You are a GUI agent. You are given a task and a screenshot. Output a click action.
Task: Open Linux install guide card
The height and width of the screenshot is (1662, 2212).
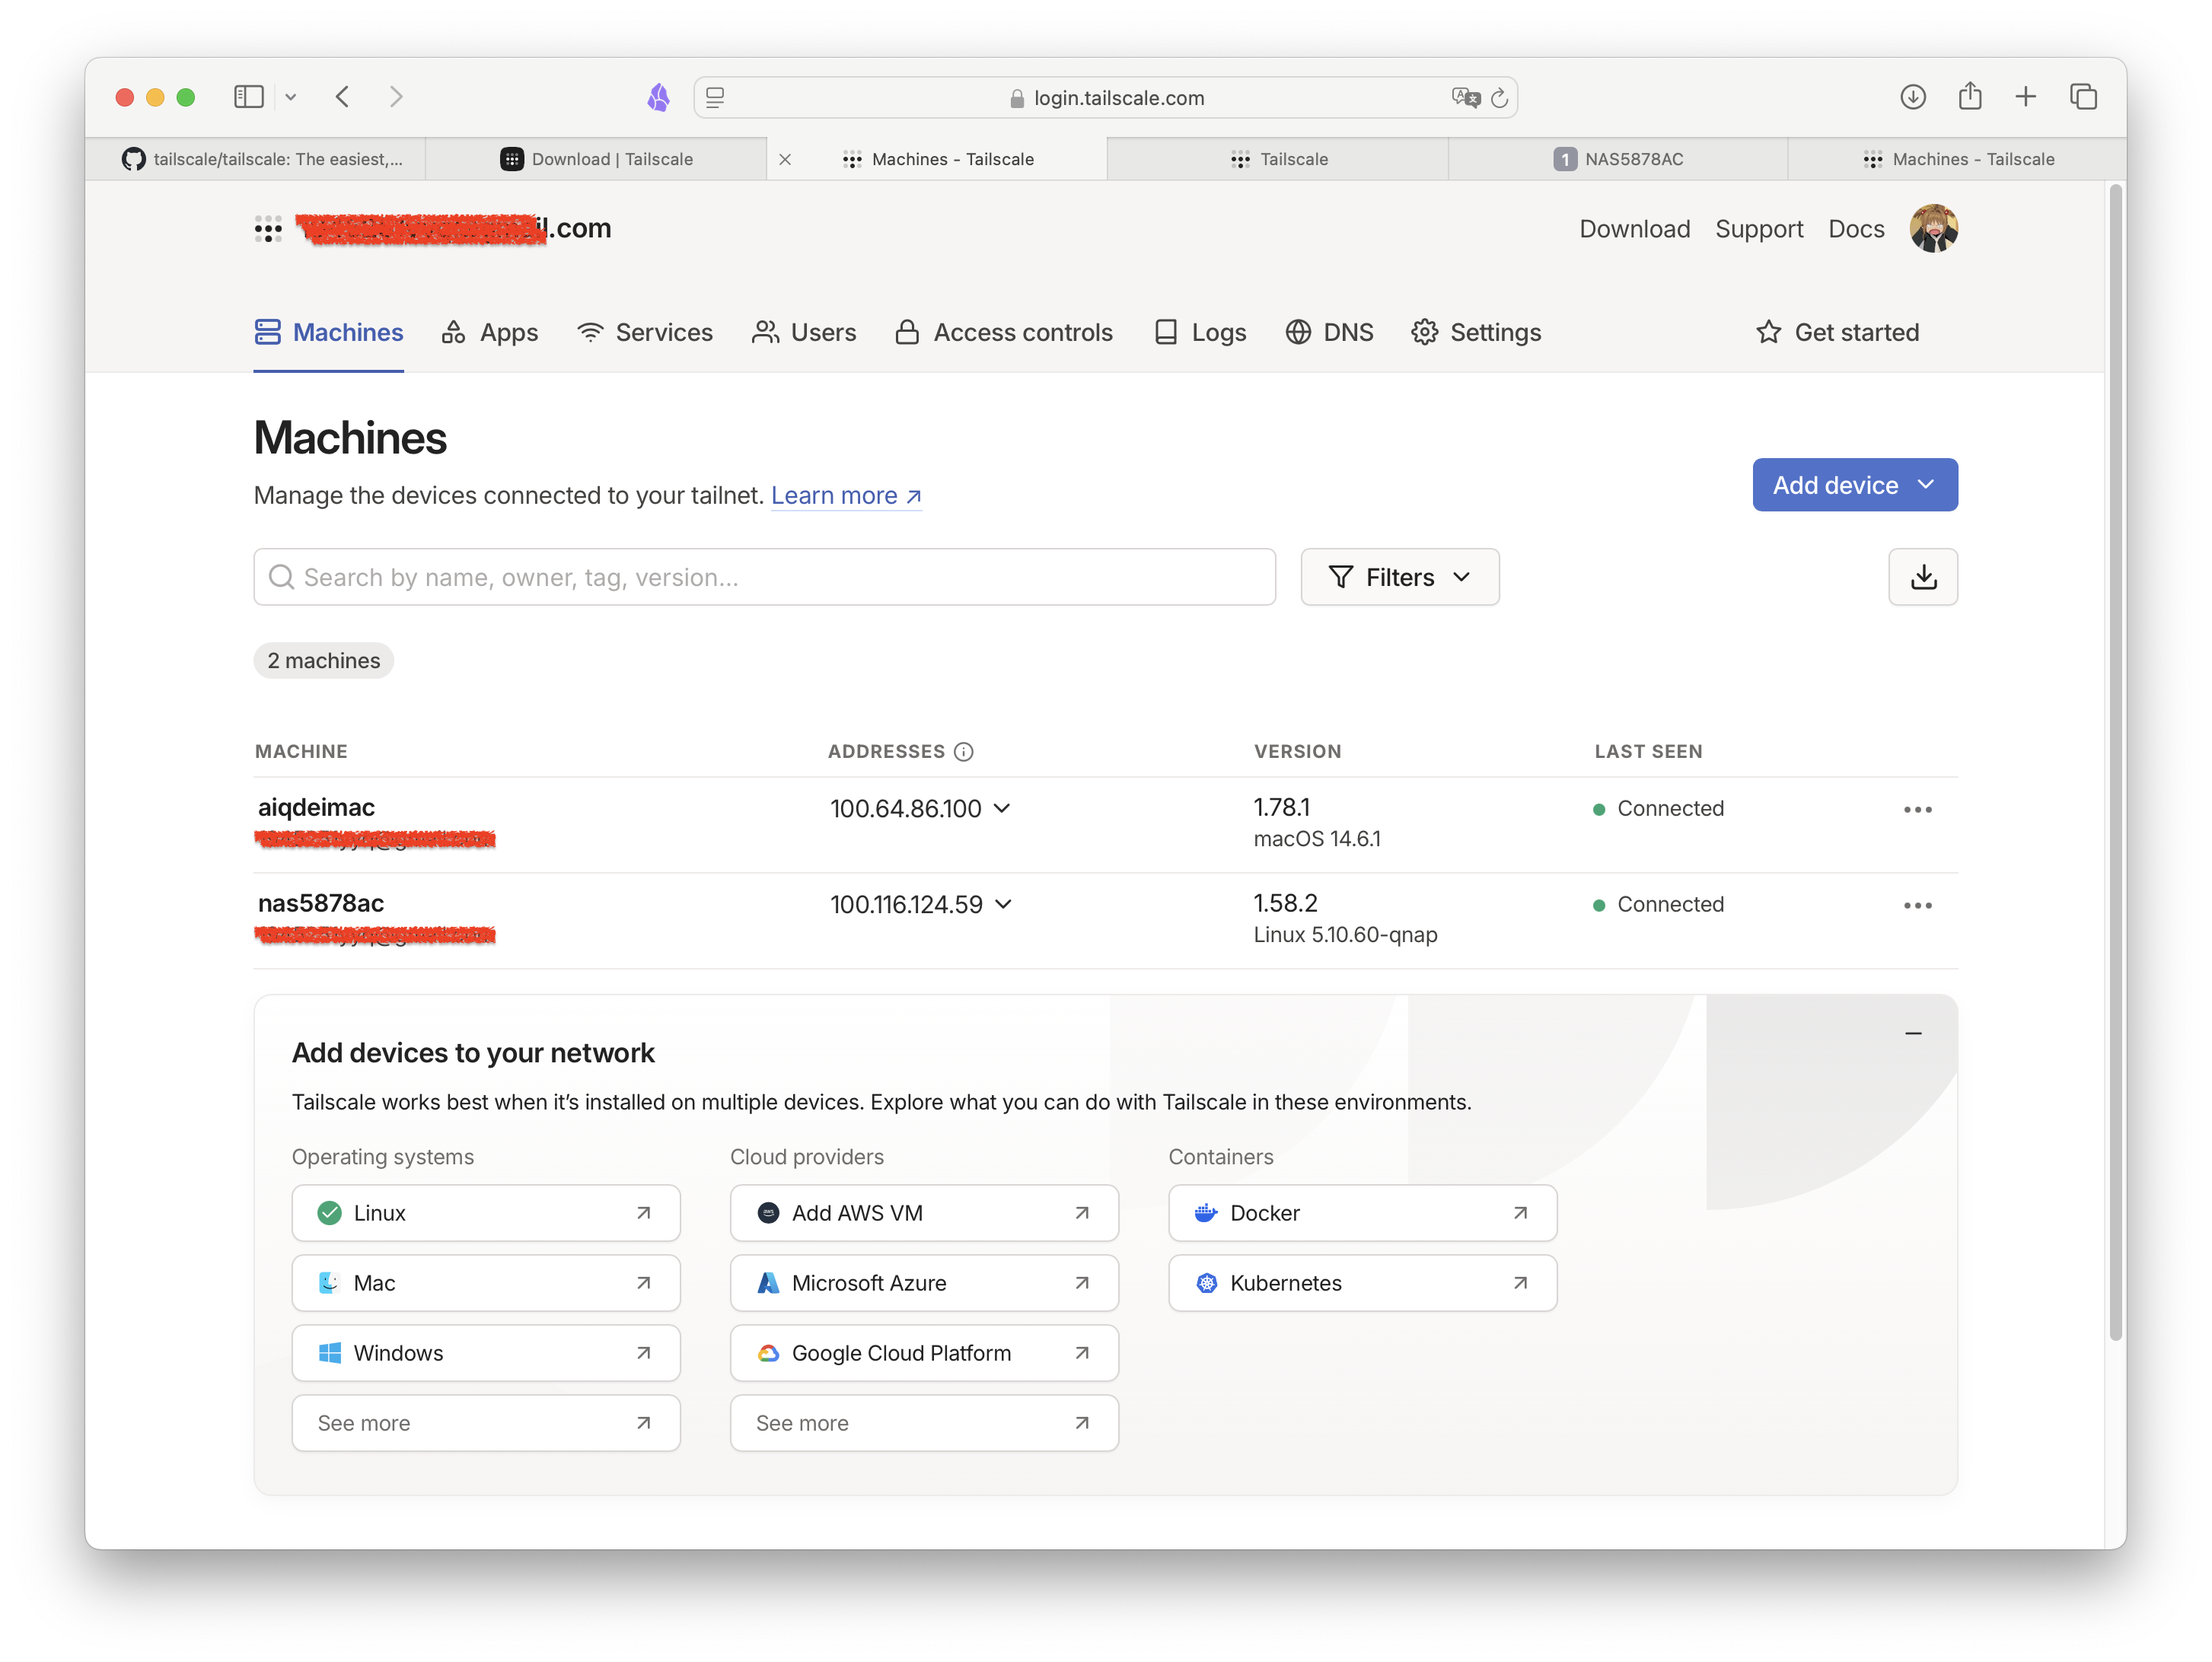tap(486, 1213)
